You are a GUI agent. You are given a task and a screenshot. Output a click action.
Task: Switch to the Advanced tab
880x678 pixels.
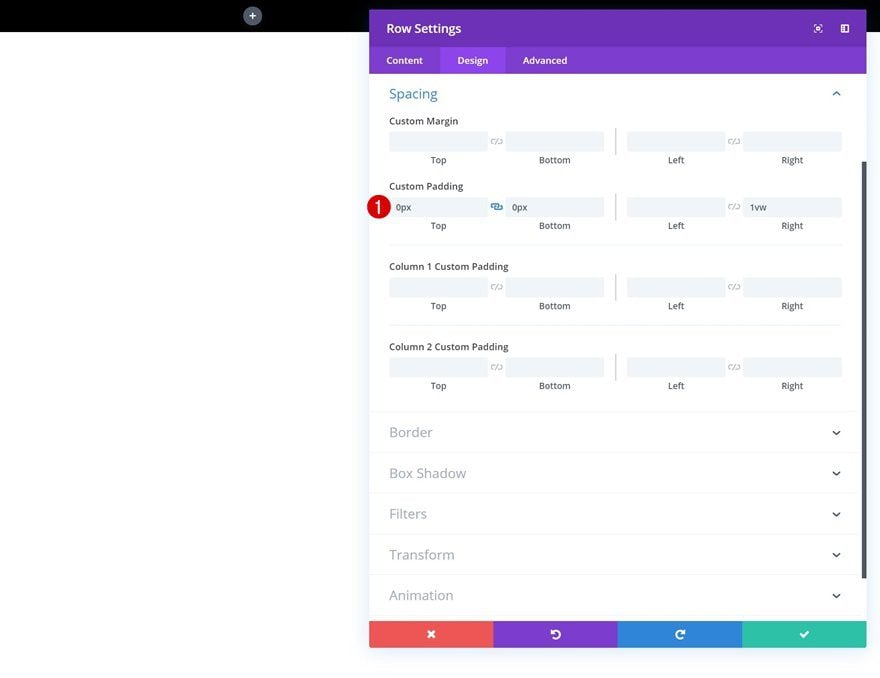[544, 61]
